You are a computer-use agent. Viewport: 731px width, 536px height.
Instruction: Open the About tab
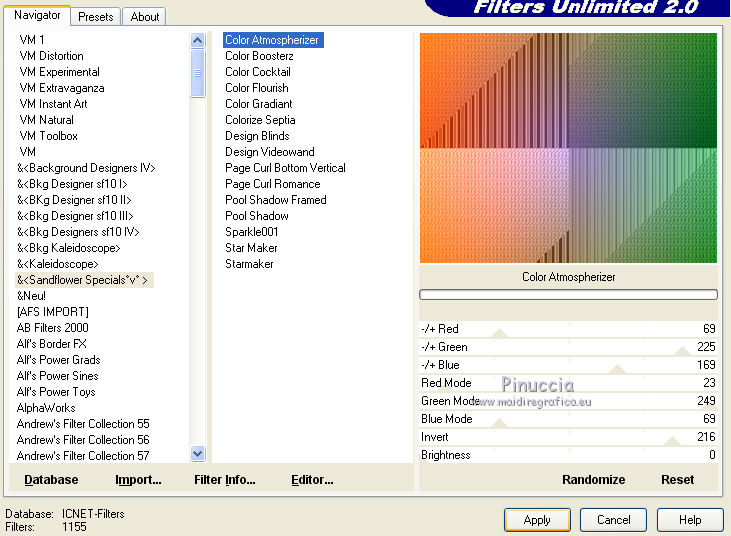pos(145,17)
